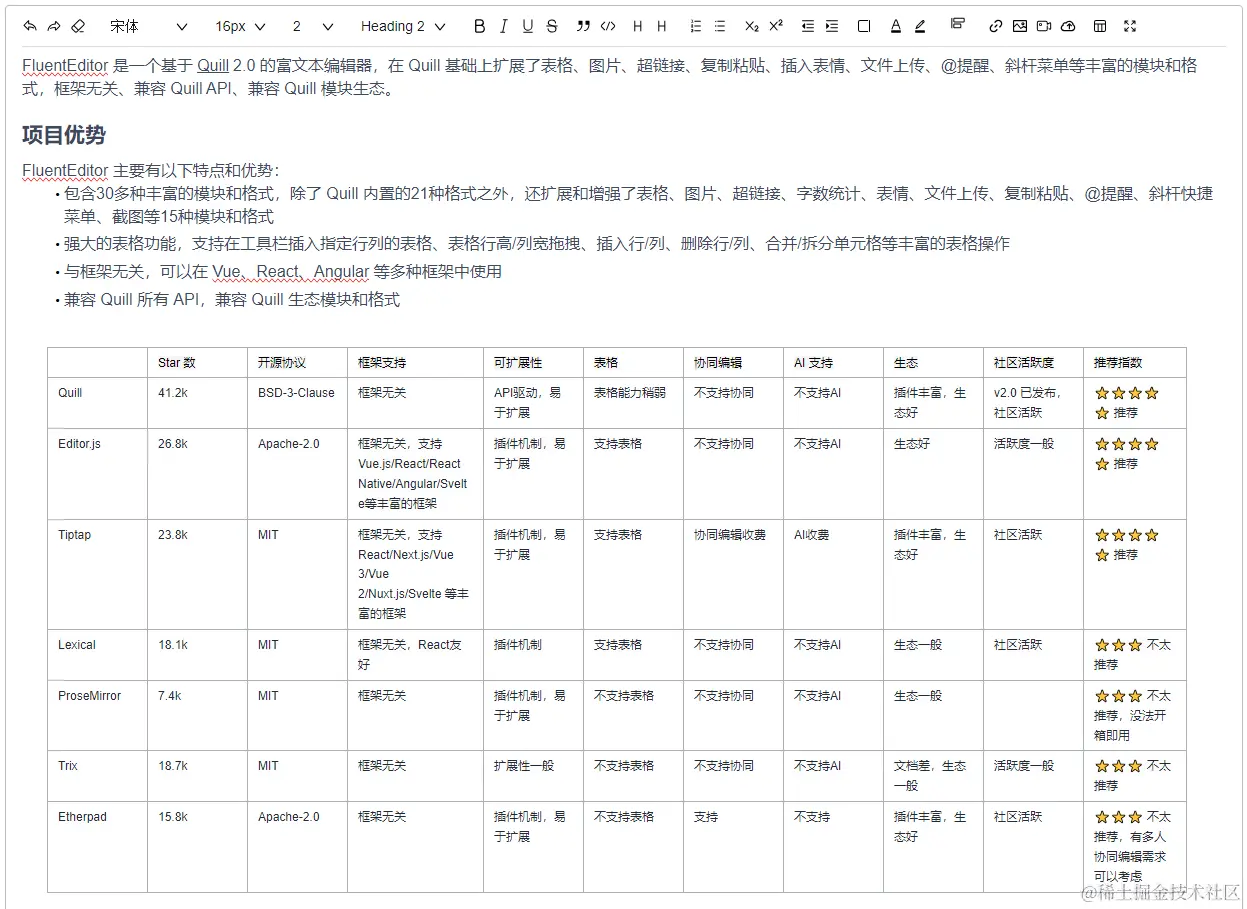Insert an image
The height and width of the screenshot is (909, 1247).
click(1020, 26)
